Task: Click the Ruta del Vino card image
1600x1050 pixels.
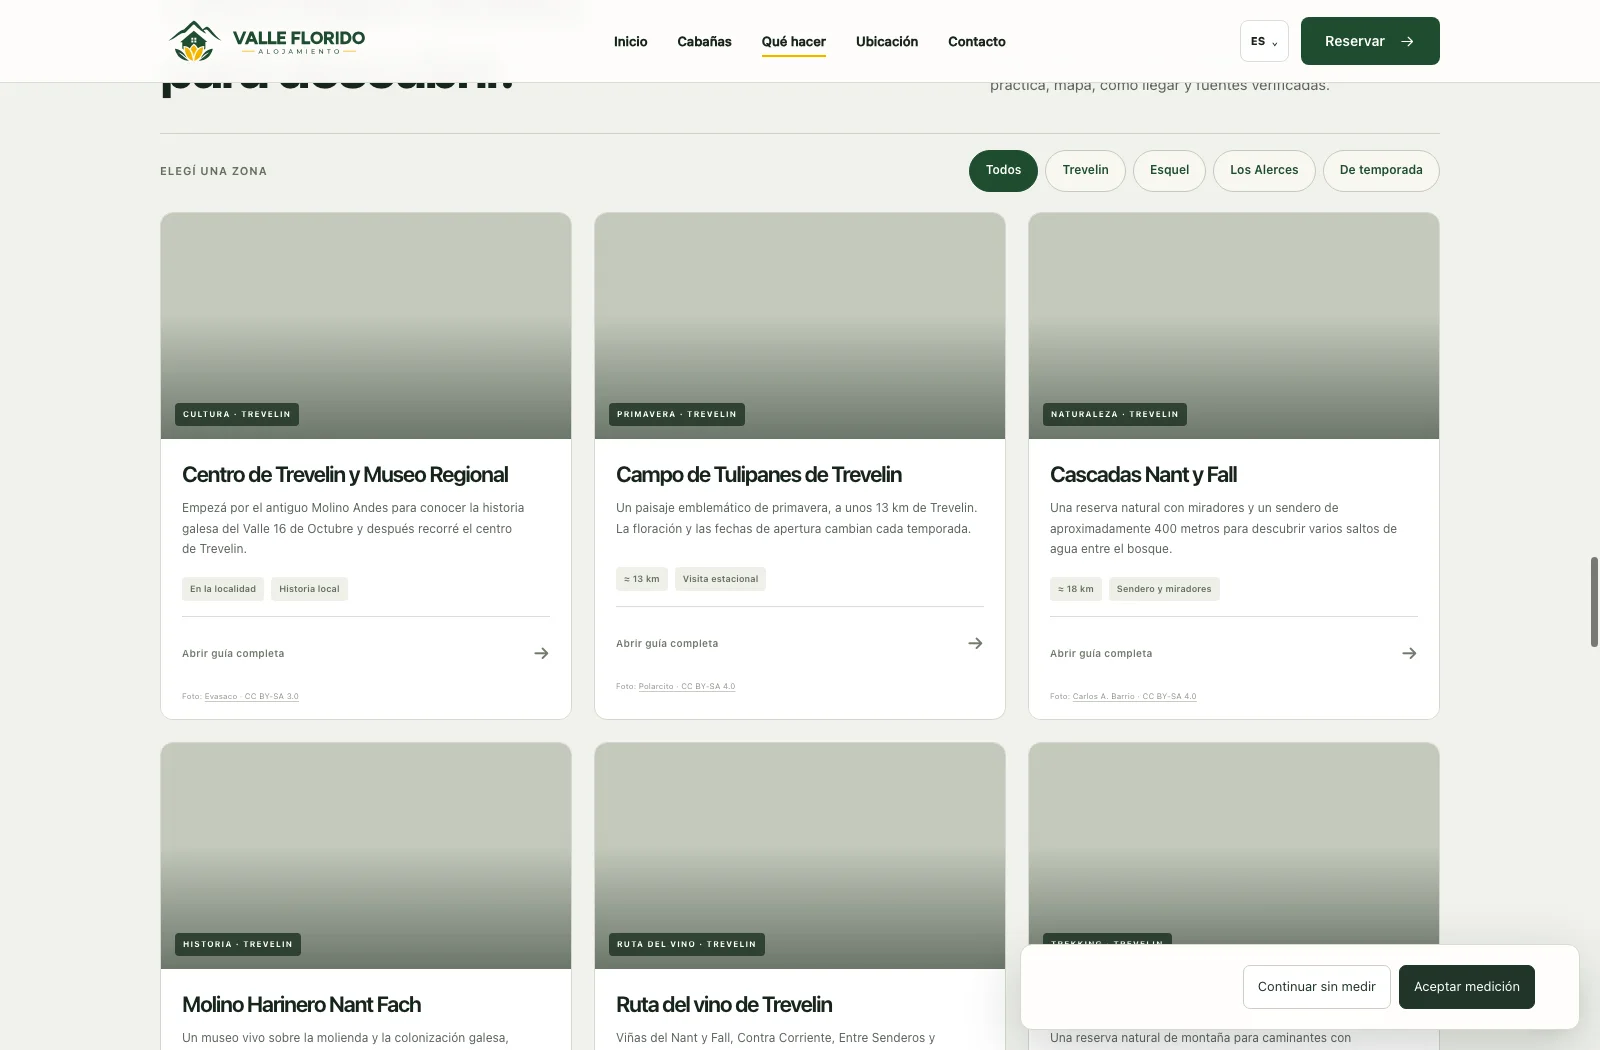Action: coord(800,856)
